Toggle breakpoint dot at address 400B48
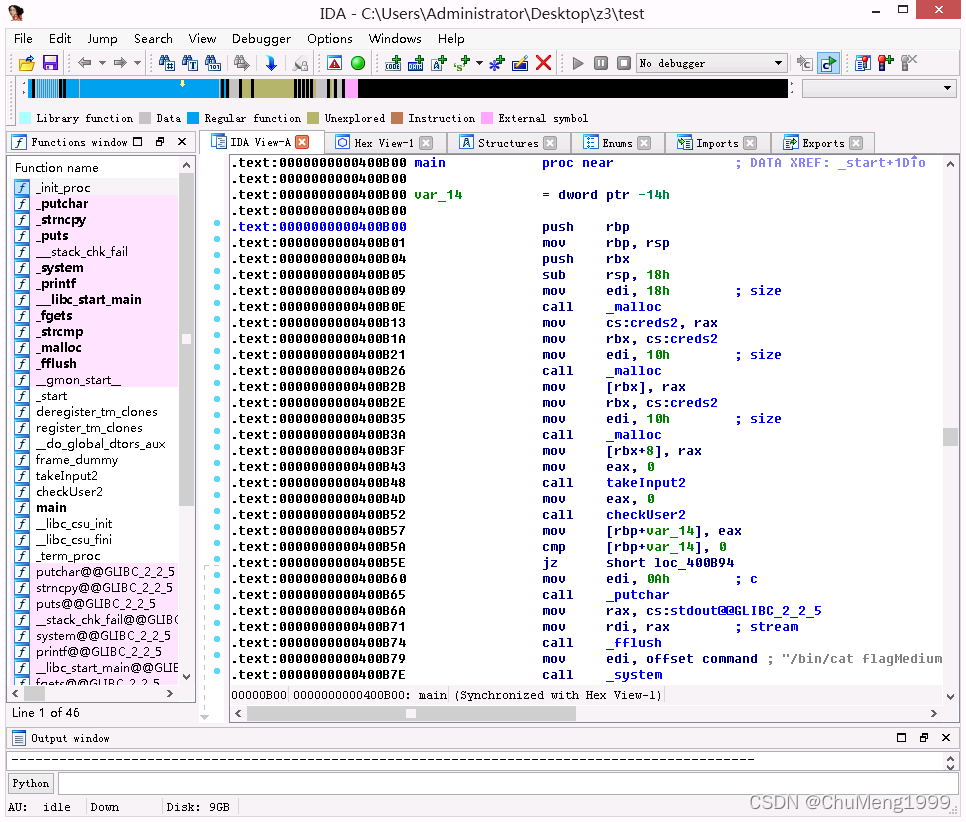 (x=217, y=479)
